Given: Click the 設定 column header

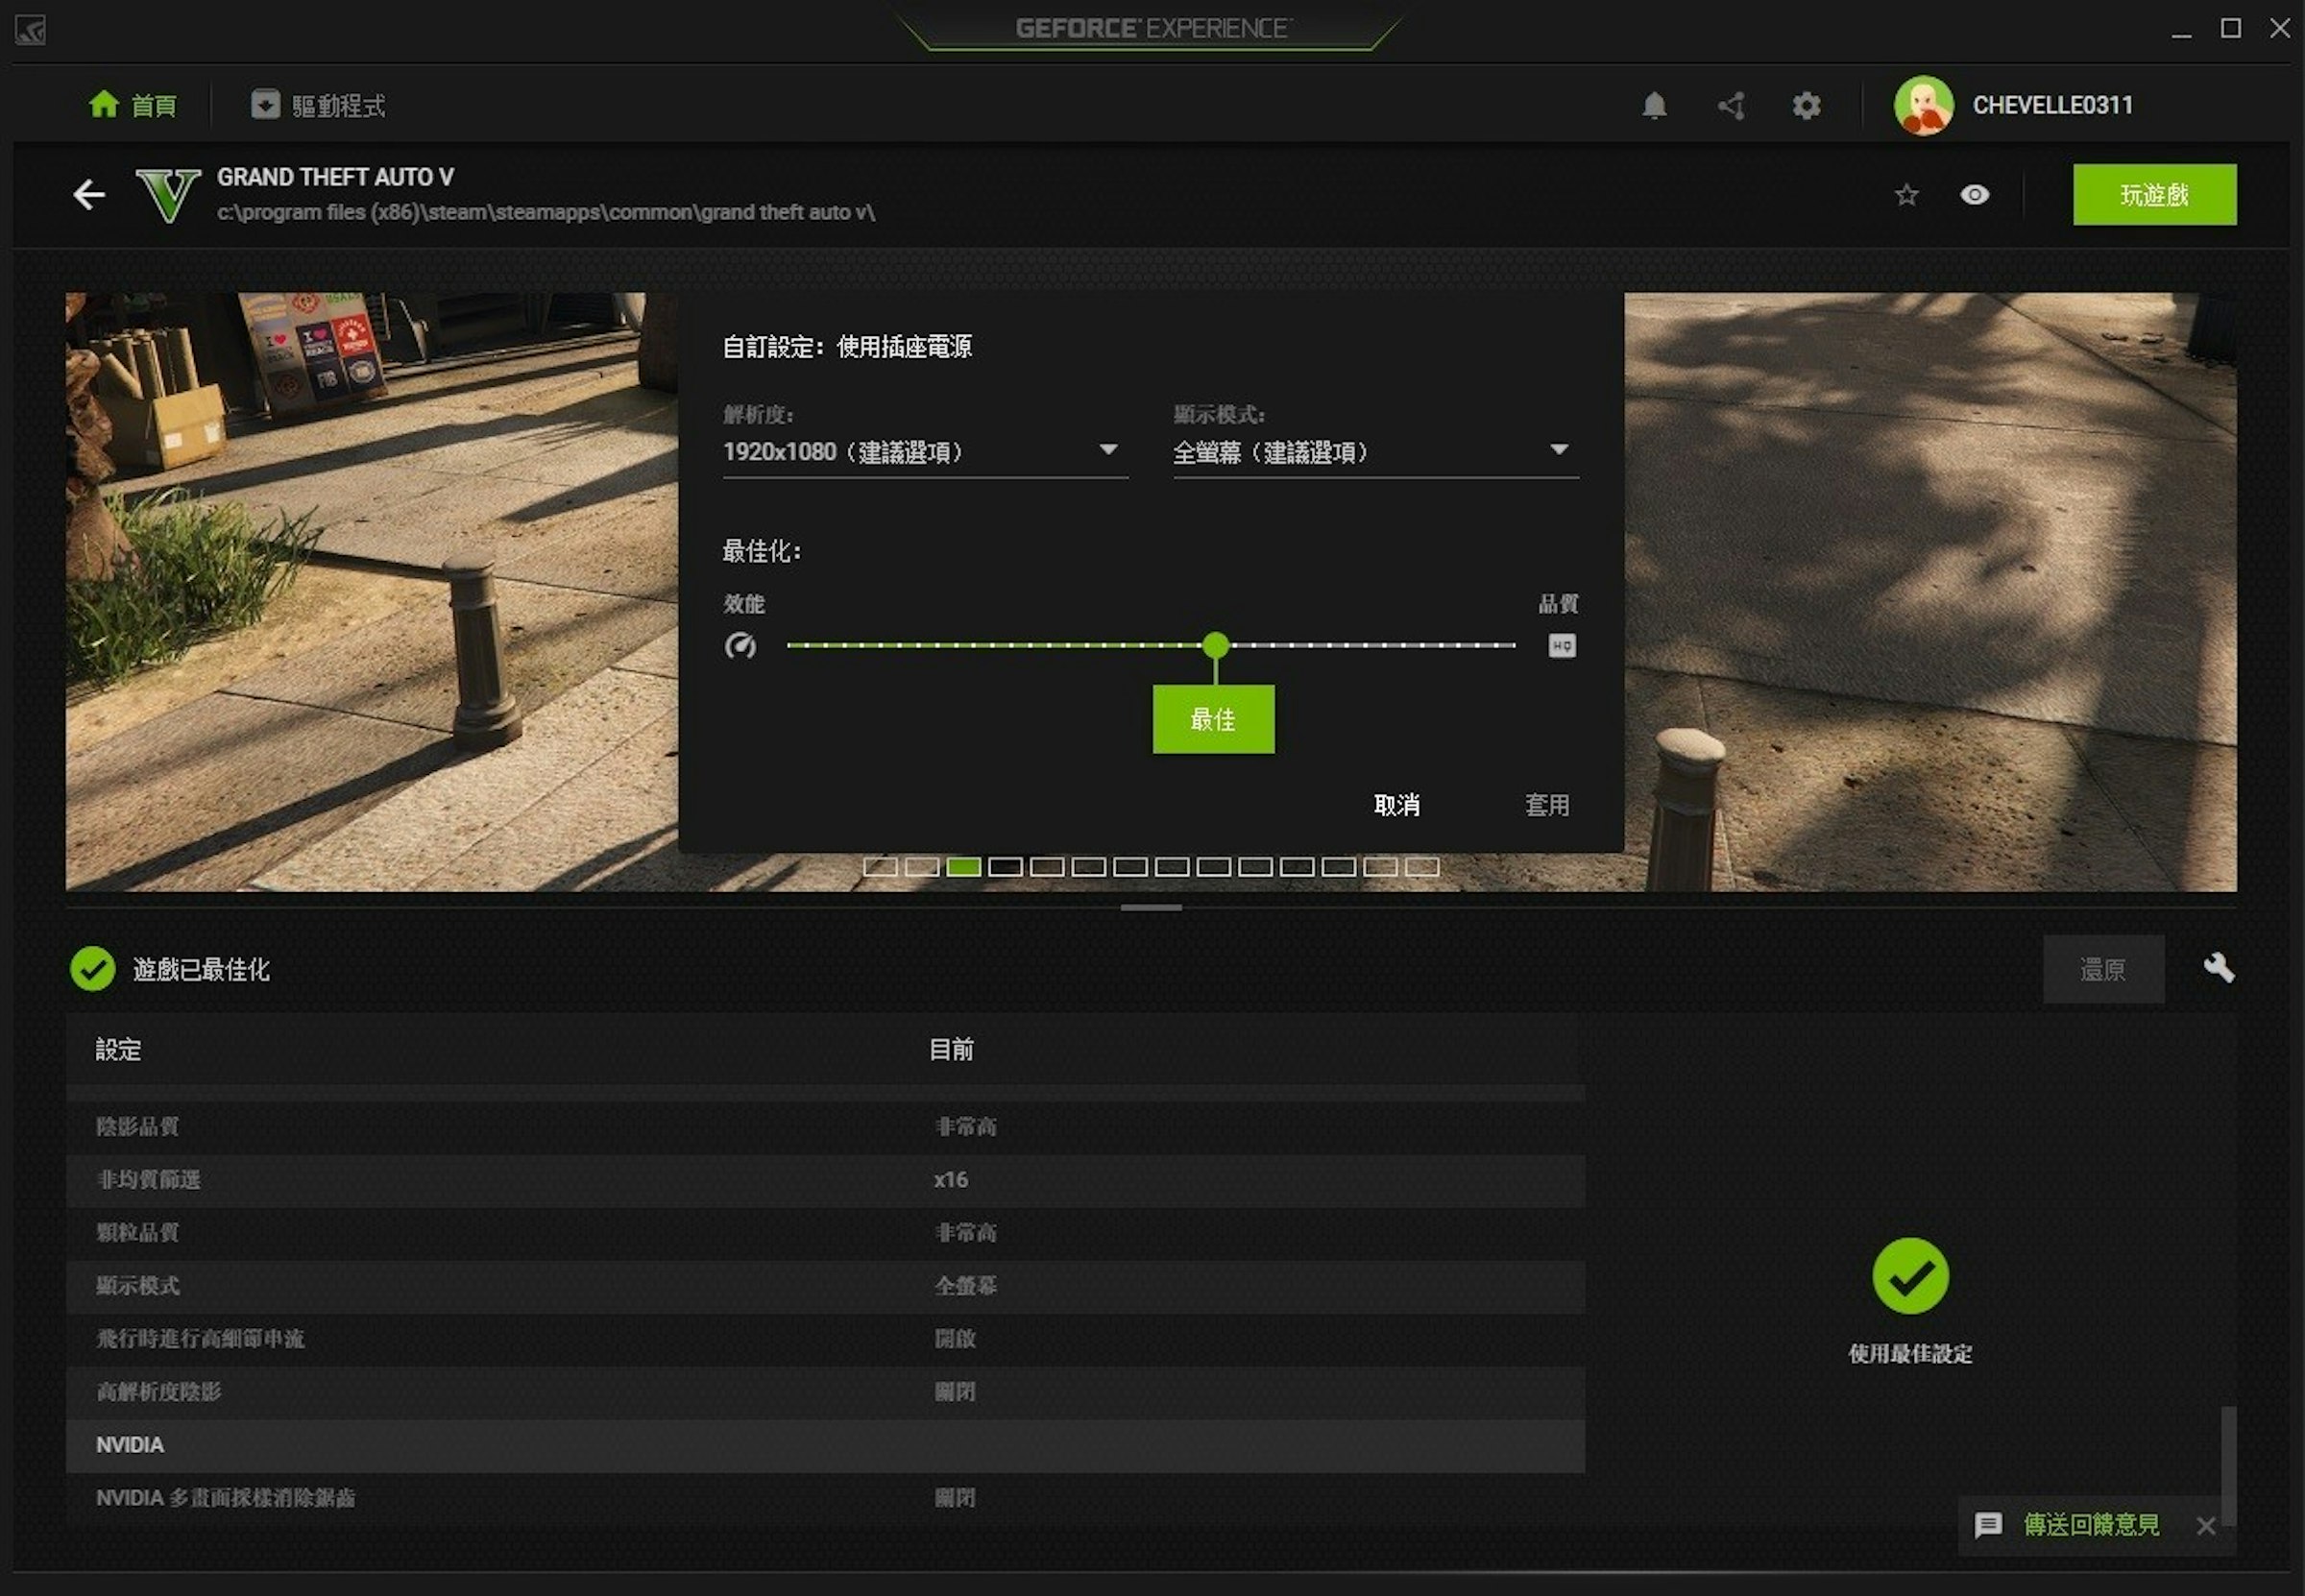Looking at the screenshot, I should click(x=118, y=1048).
